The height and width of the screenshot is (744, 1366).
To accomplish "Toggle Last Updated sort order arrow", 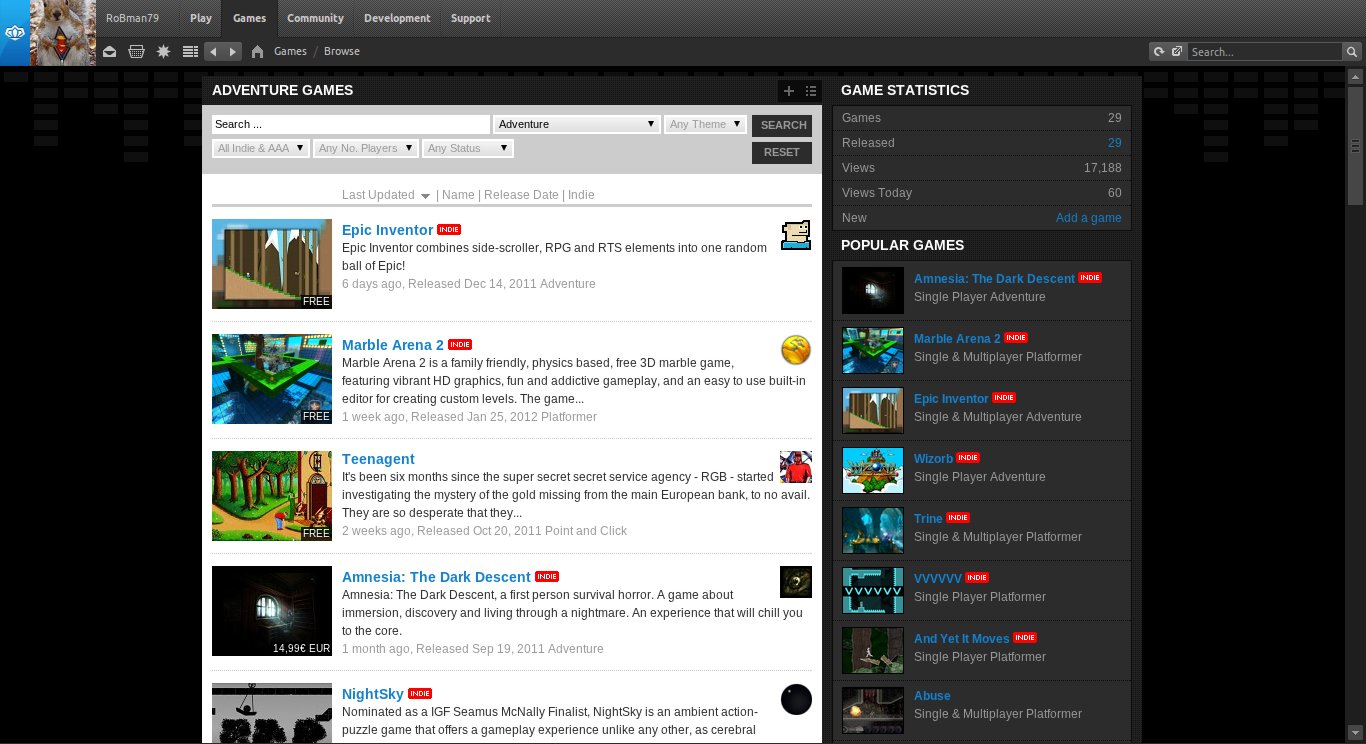I will point(425,196).
